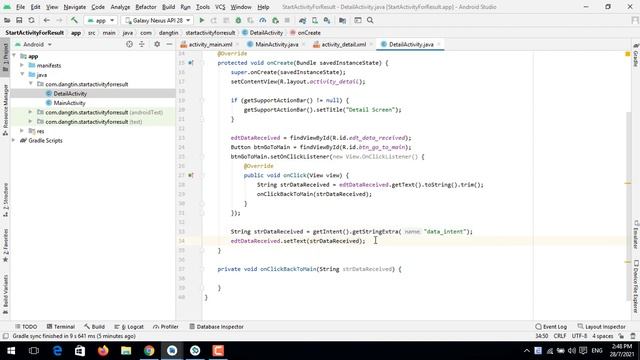
Task: Open Project Structure toolbar icon
Action: (342, 20)
